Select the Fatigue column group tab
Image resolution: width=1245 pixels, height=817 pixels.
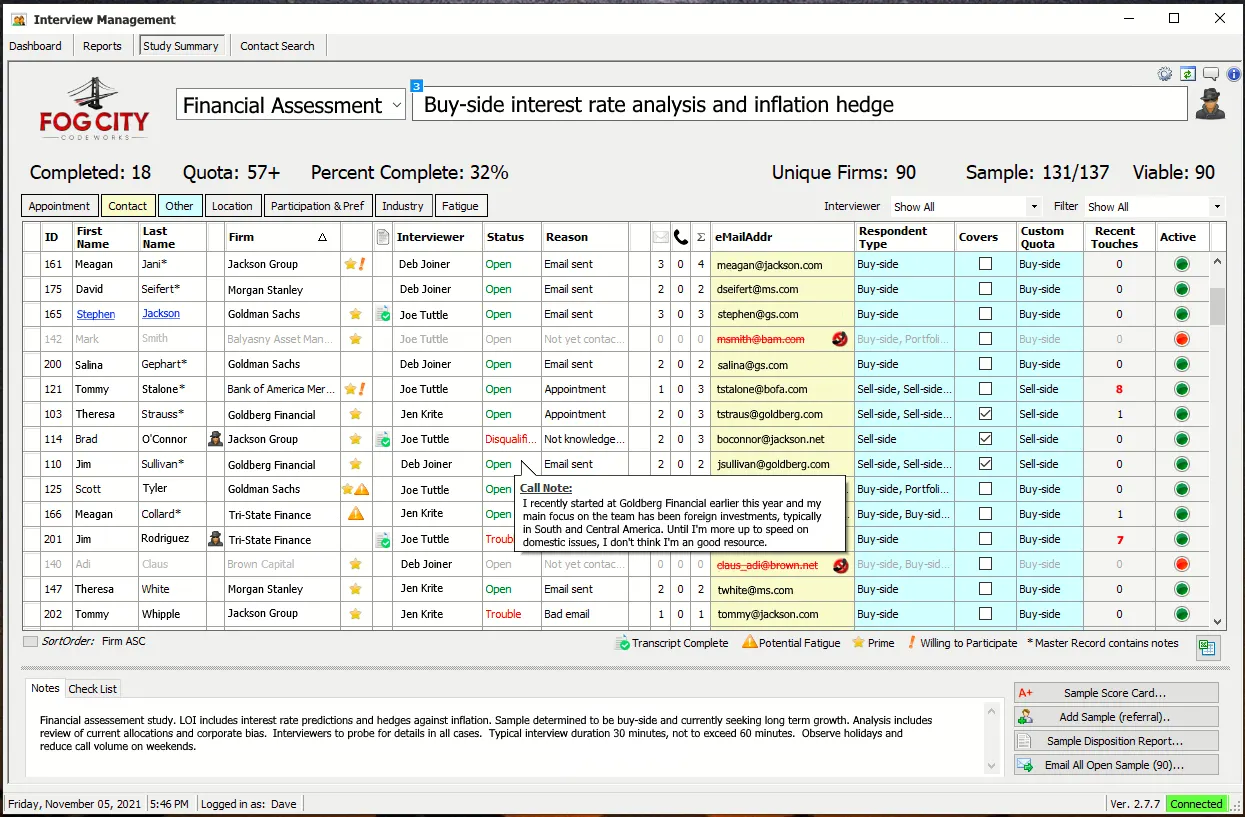click(x=460, y=206)
